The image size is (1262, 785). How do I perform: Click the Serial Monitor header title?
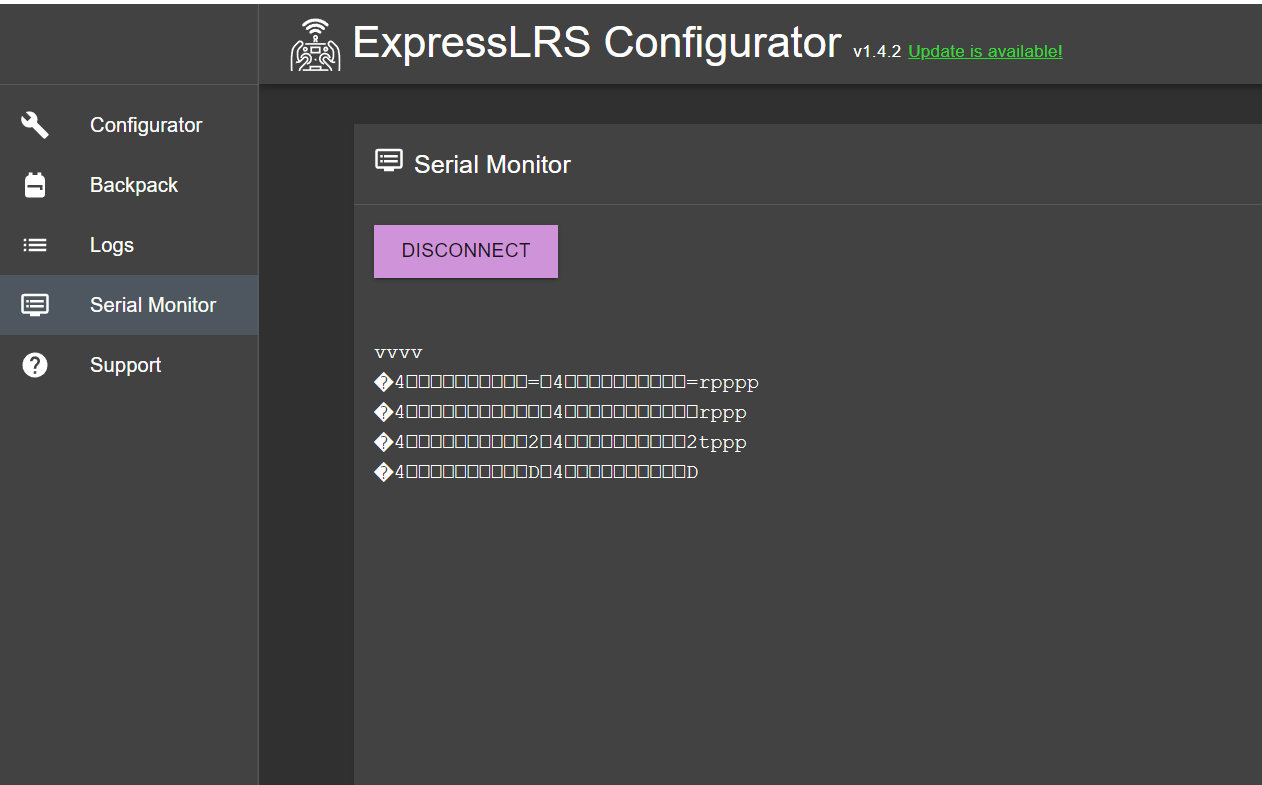(491, 164)
